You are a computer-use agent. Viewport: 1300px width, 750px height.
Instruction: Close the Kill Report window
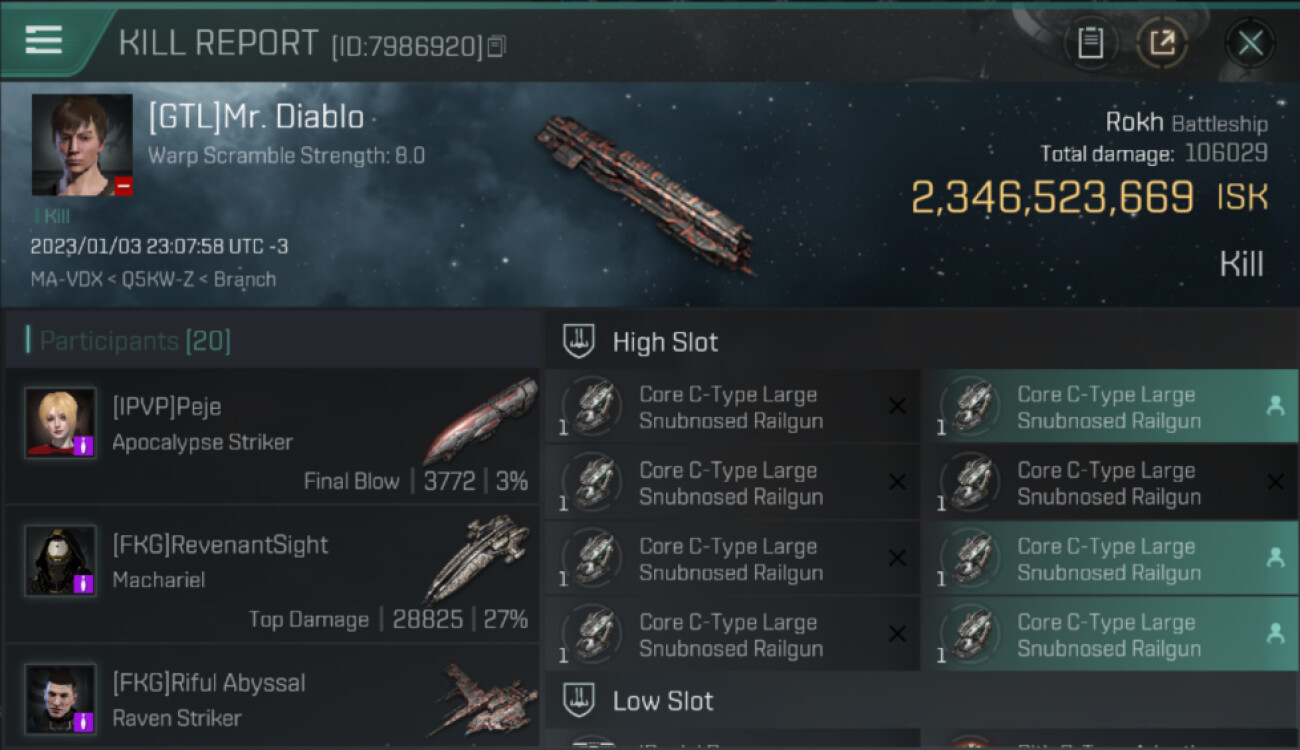coord(1250,43)
